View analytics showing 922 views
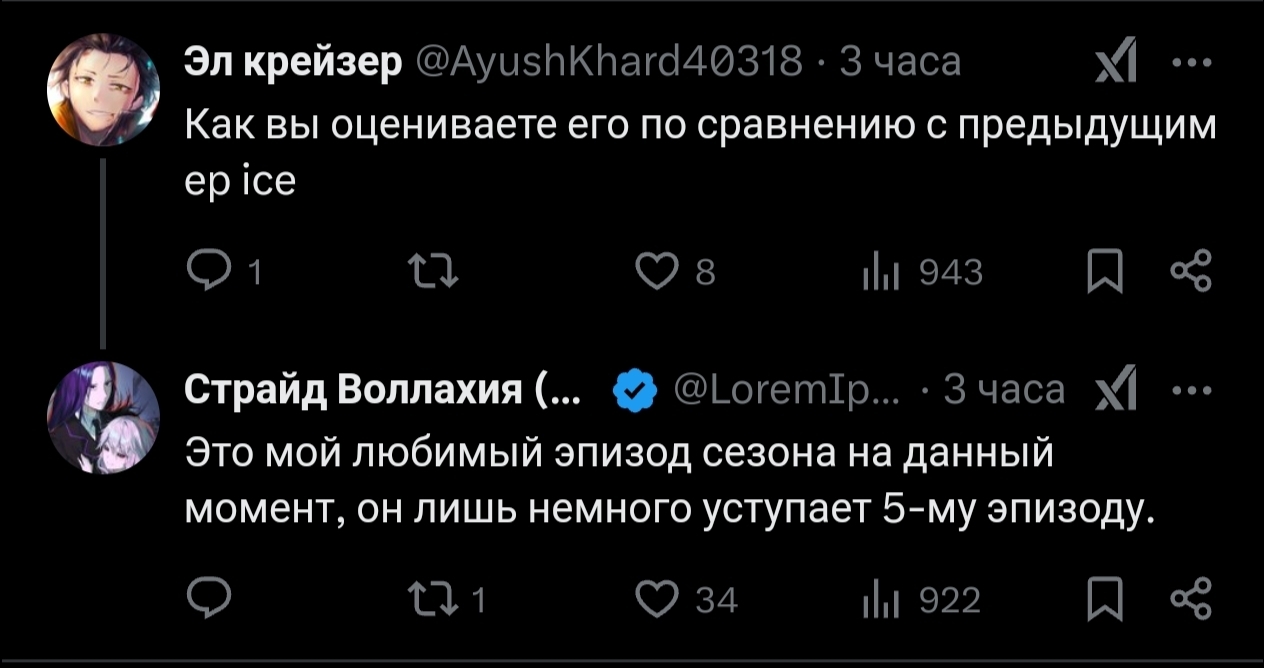The image size is (1264, 668). (x=871, y=599)
